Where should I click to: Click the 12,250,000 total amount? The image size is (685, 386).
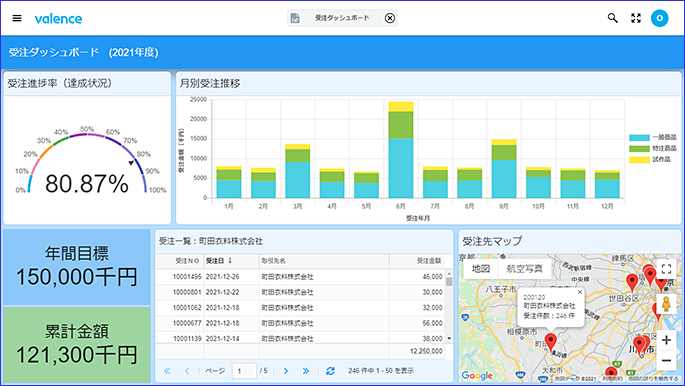pos(426,351)
